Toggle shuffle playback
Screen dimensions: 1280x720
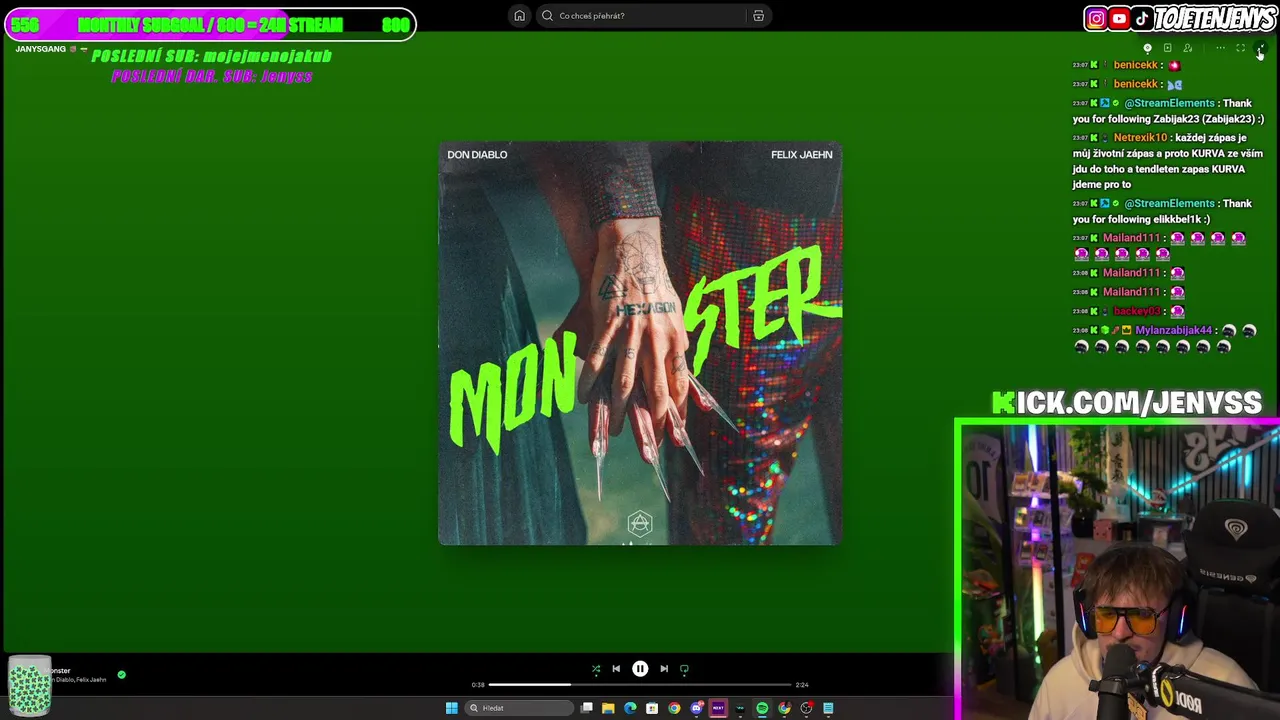pyautogui.click(x=596, y=669)
